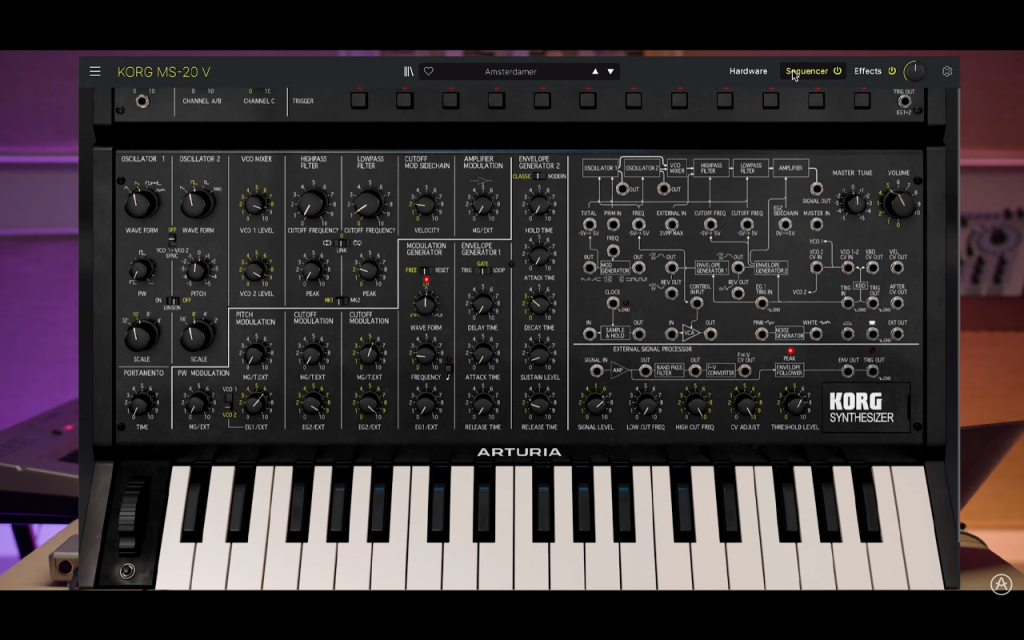Load the next preset with down arrow

(611, 71)
